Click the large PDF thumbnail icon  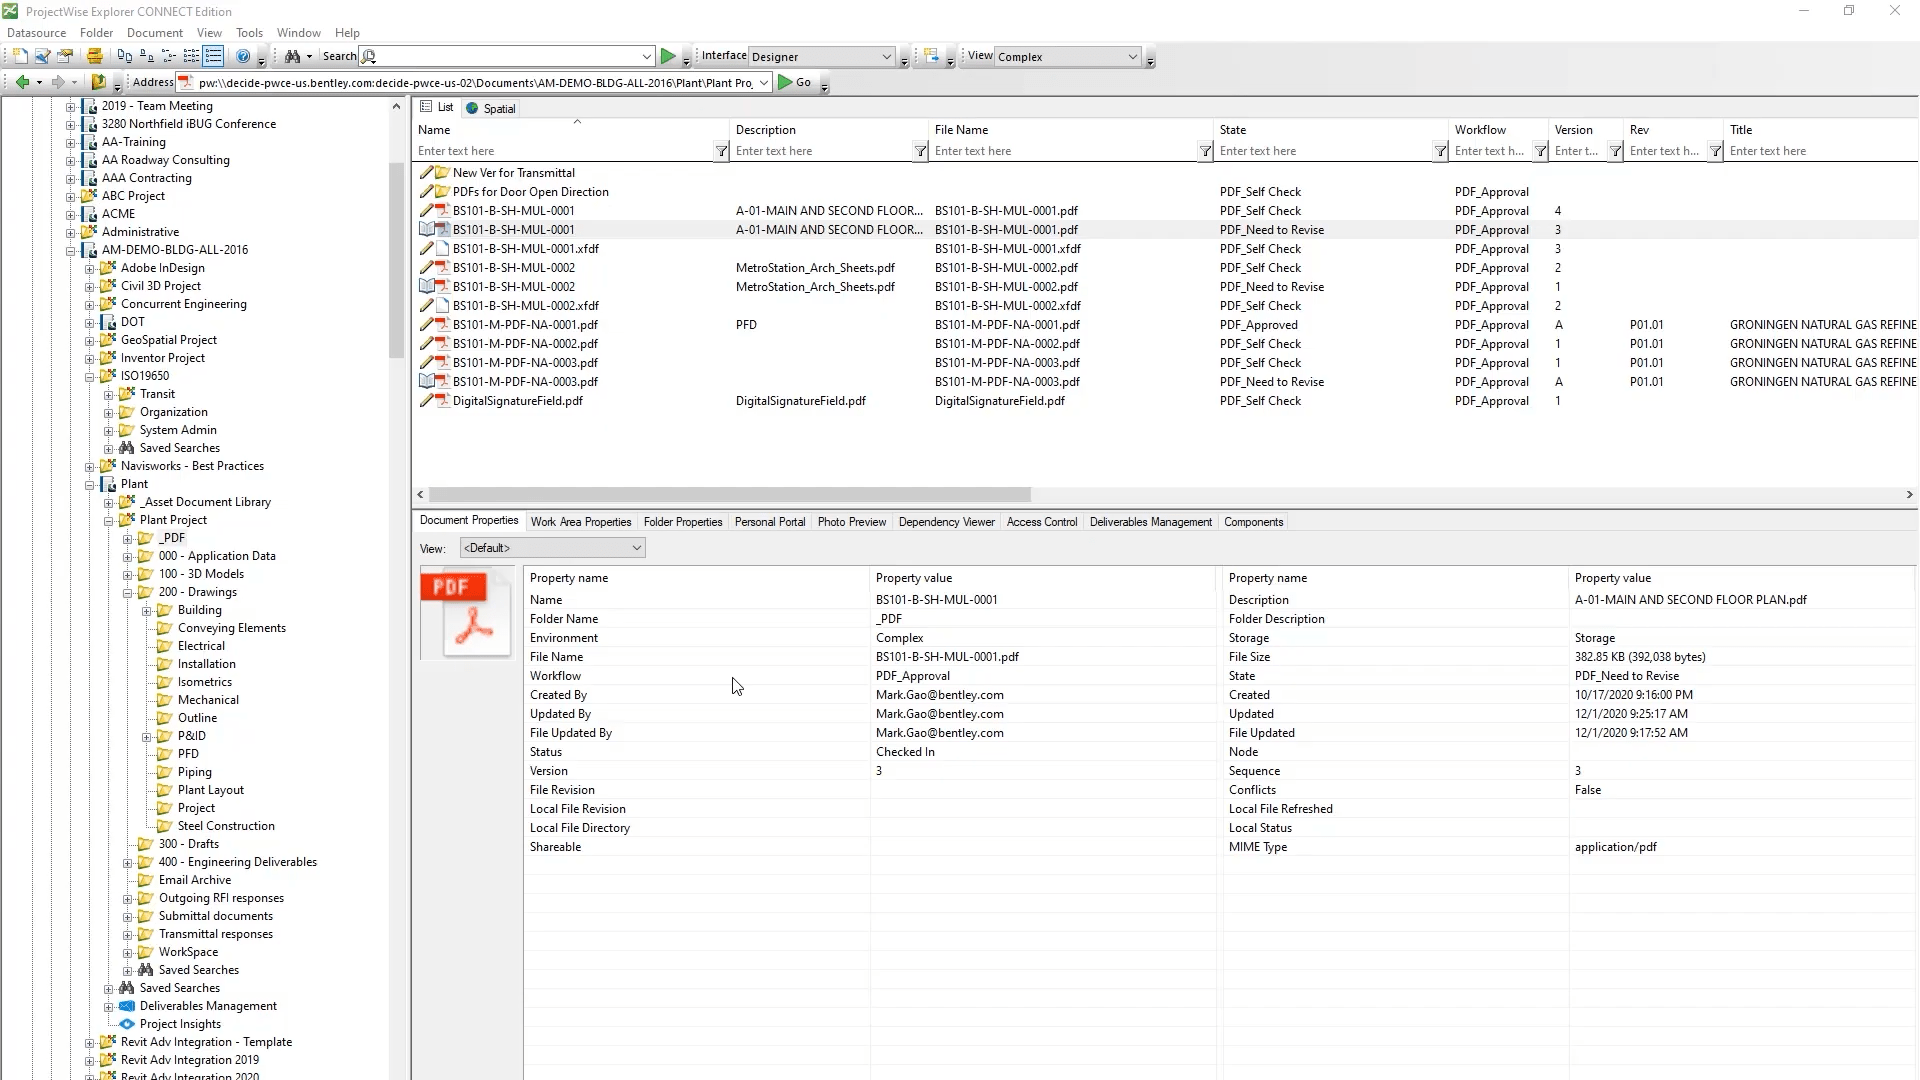point(466,614)
